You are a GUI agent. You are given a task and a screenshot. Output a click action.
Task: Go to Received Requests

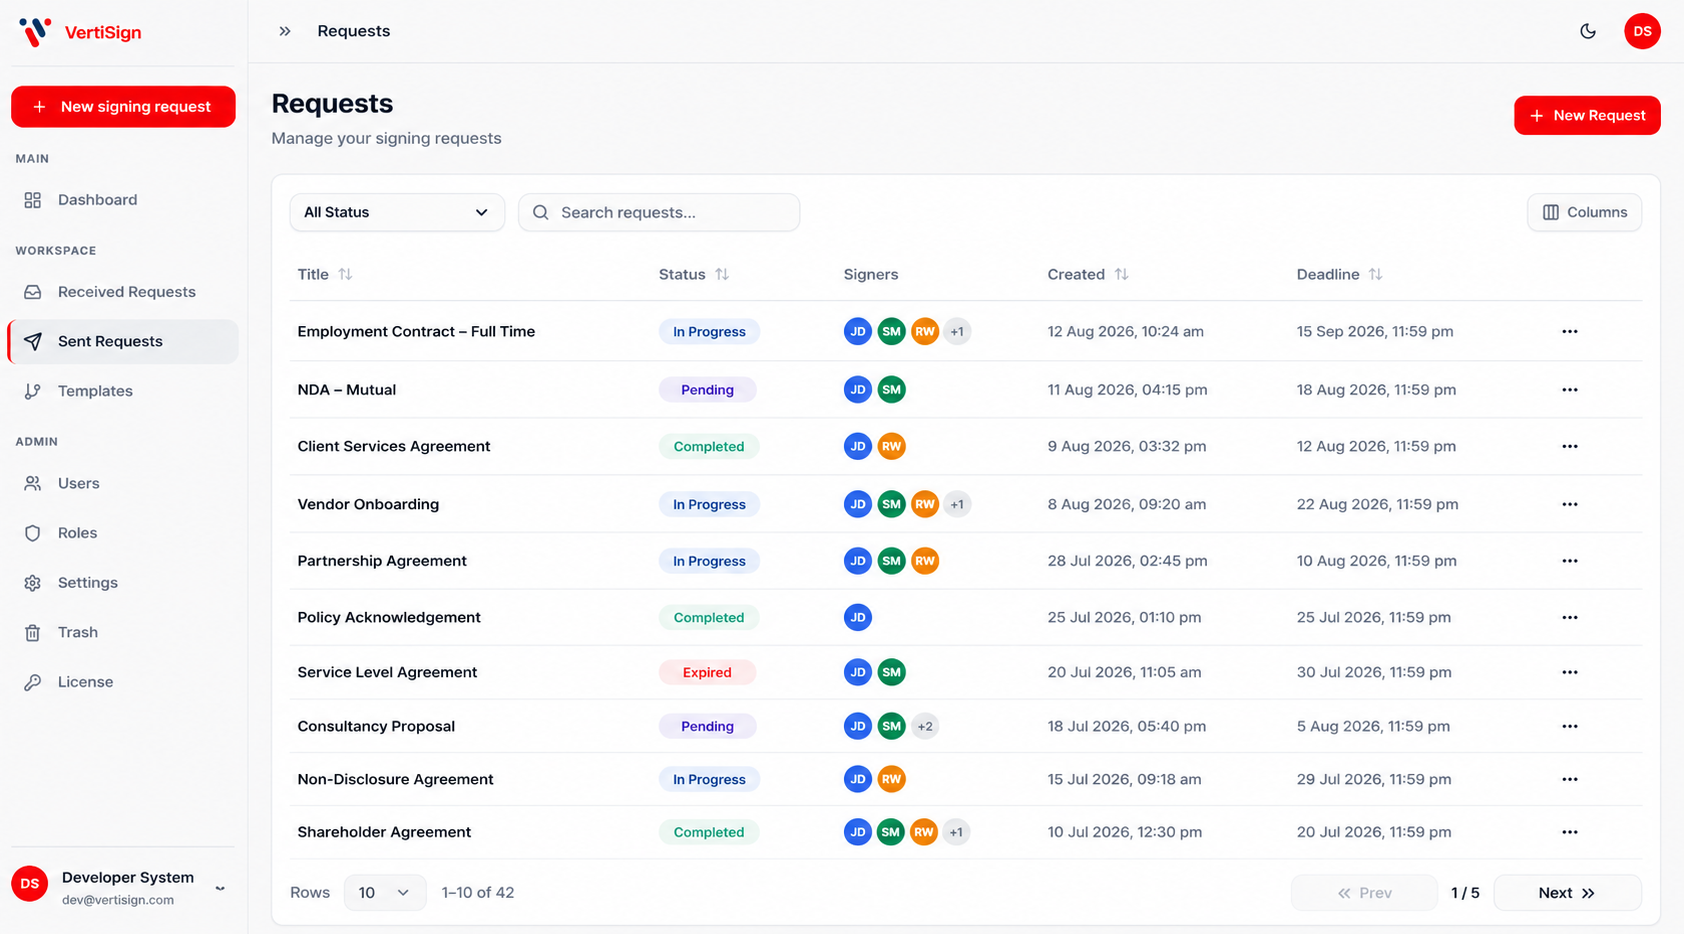pos(123,292)
